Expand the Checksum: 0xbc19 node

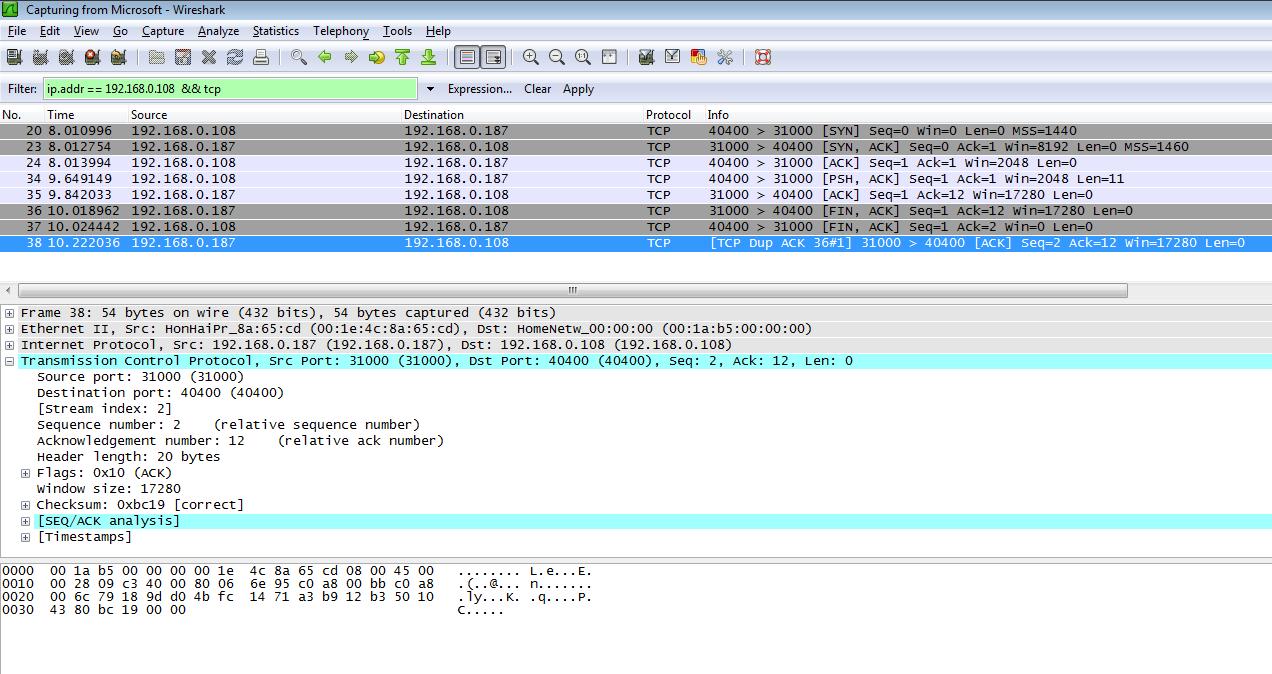pyautogui.click(x=26, y=505)
